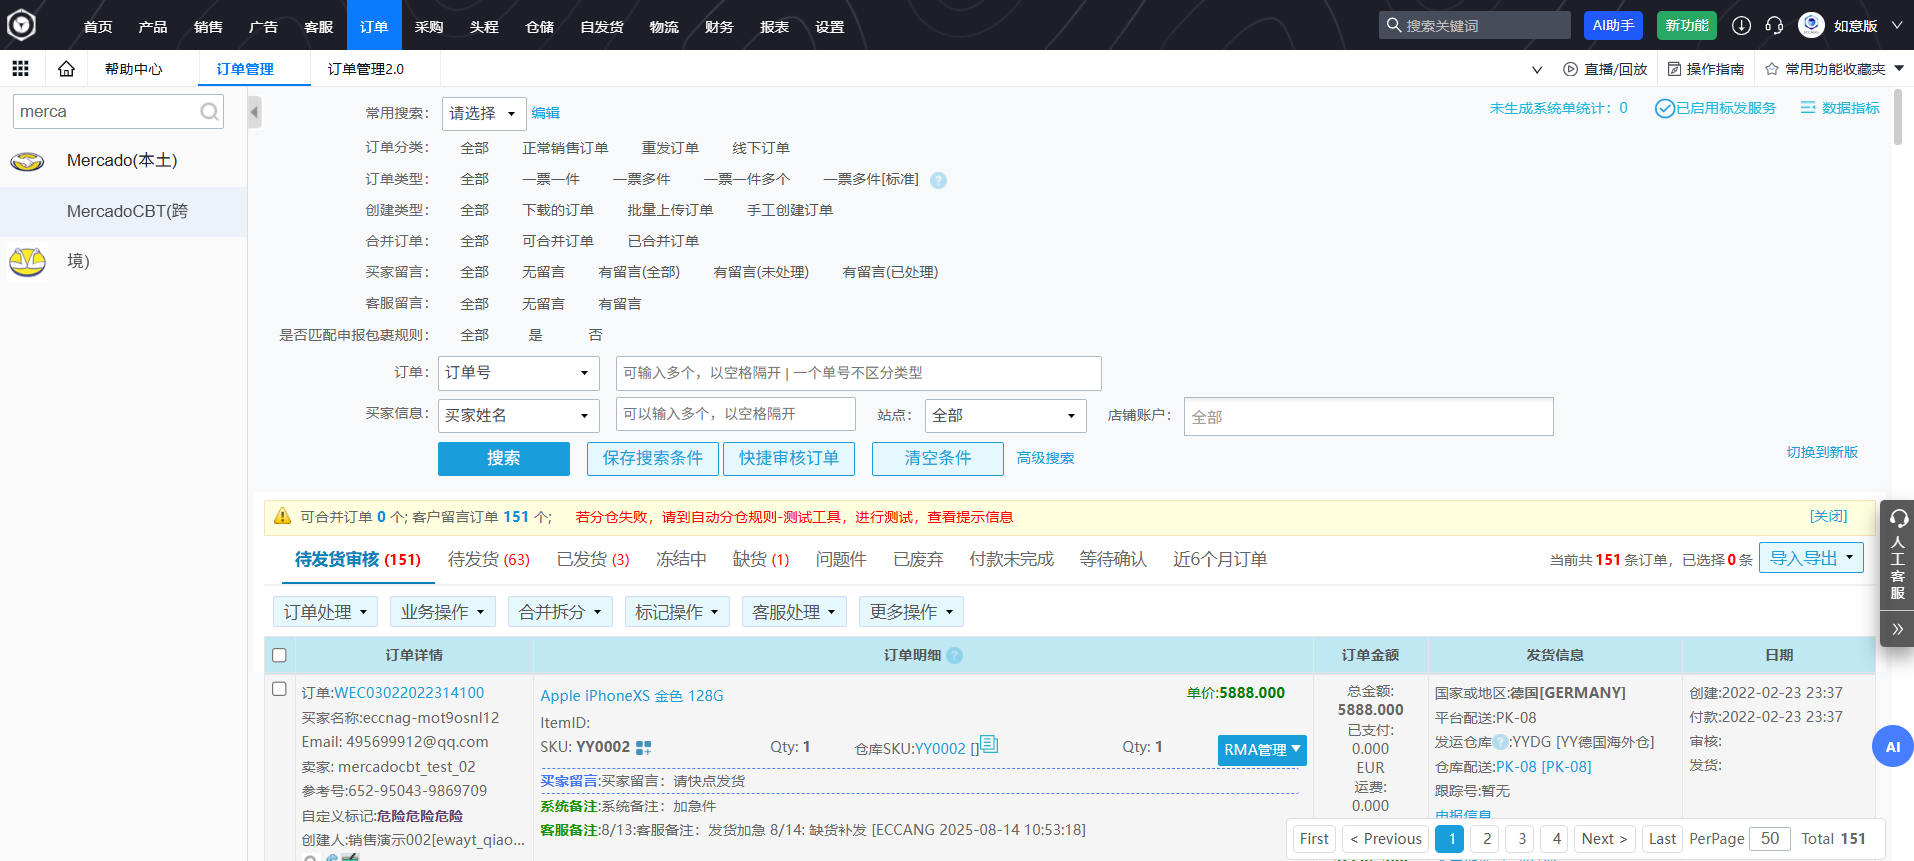The width and height of the screenshot is (1914, 861).
Task: Open the 仓储 top menu
Action: [x=539, y=26]
